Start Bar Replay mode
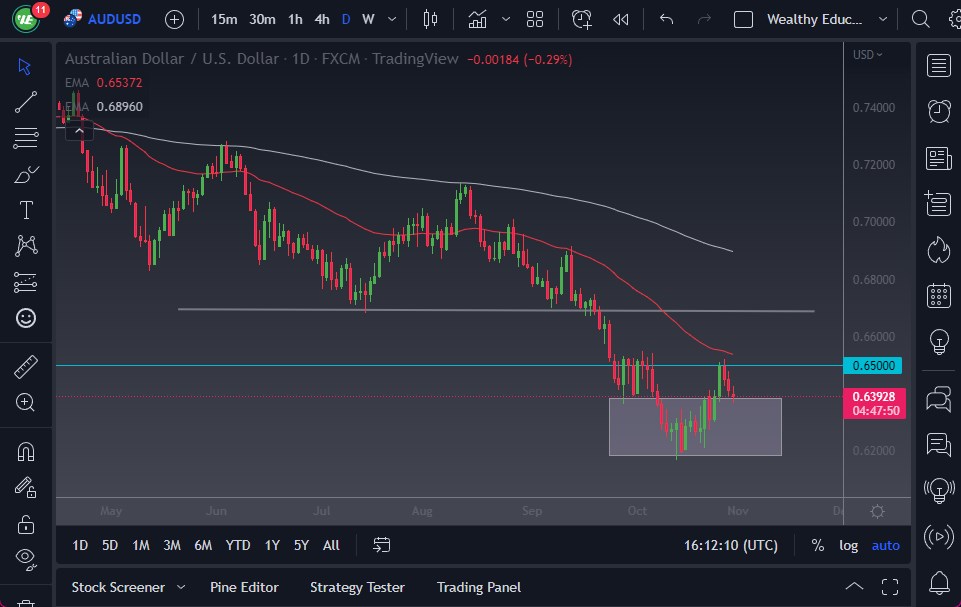The image size is (961, 607). tap(621, 18)
